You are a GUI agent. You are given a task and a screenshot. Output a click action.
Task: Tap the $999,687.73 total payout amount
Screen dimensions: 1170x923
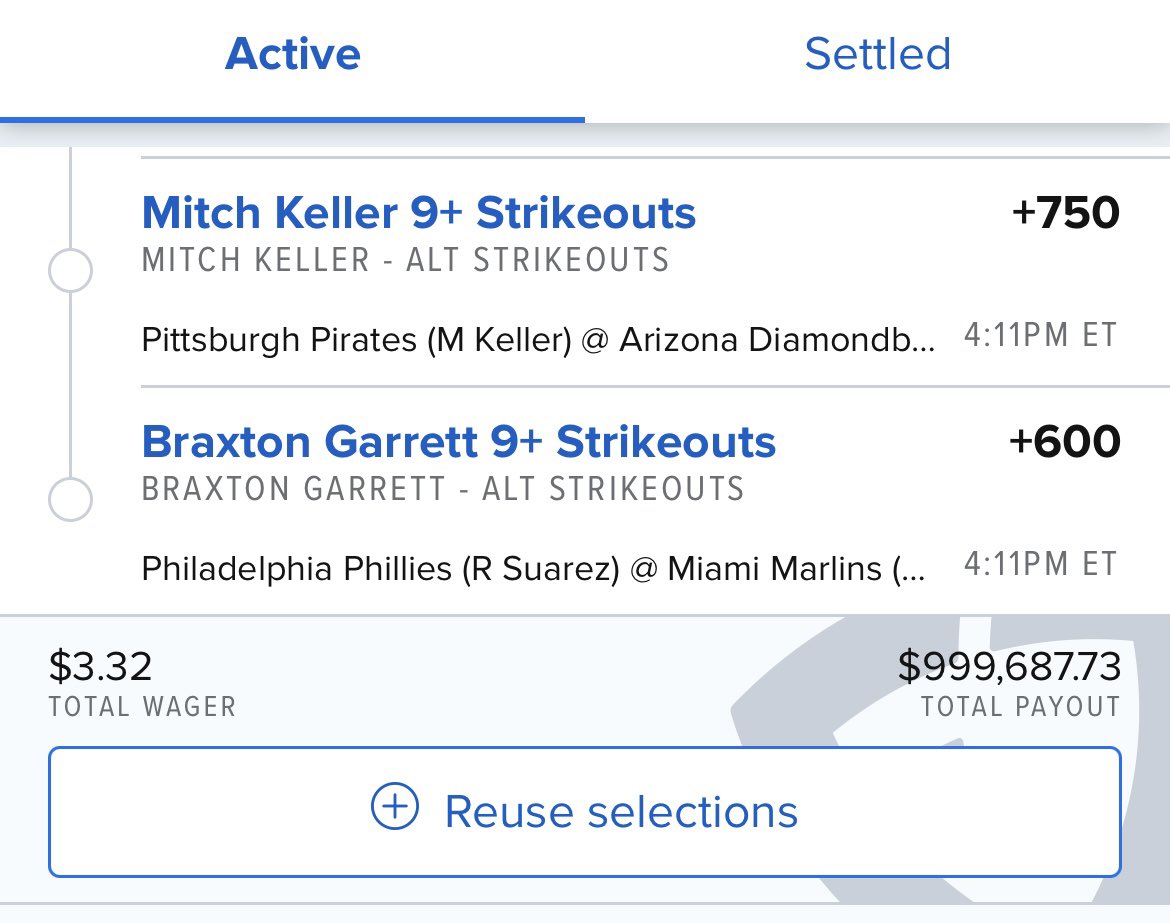[1009, 666]
